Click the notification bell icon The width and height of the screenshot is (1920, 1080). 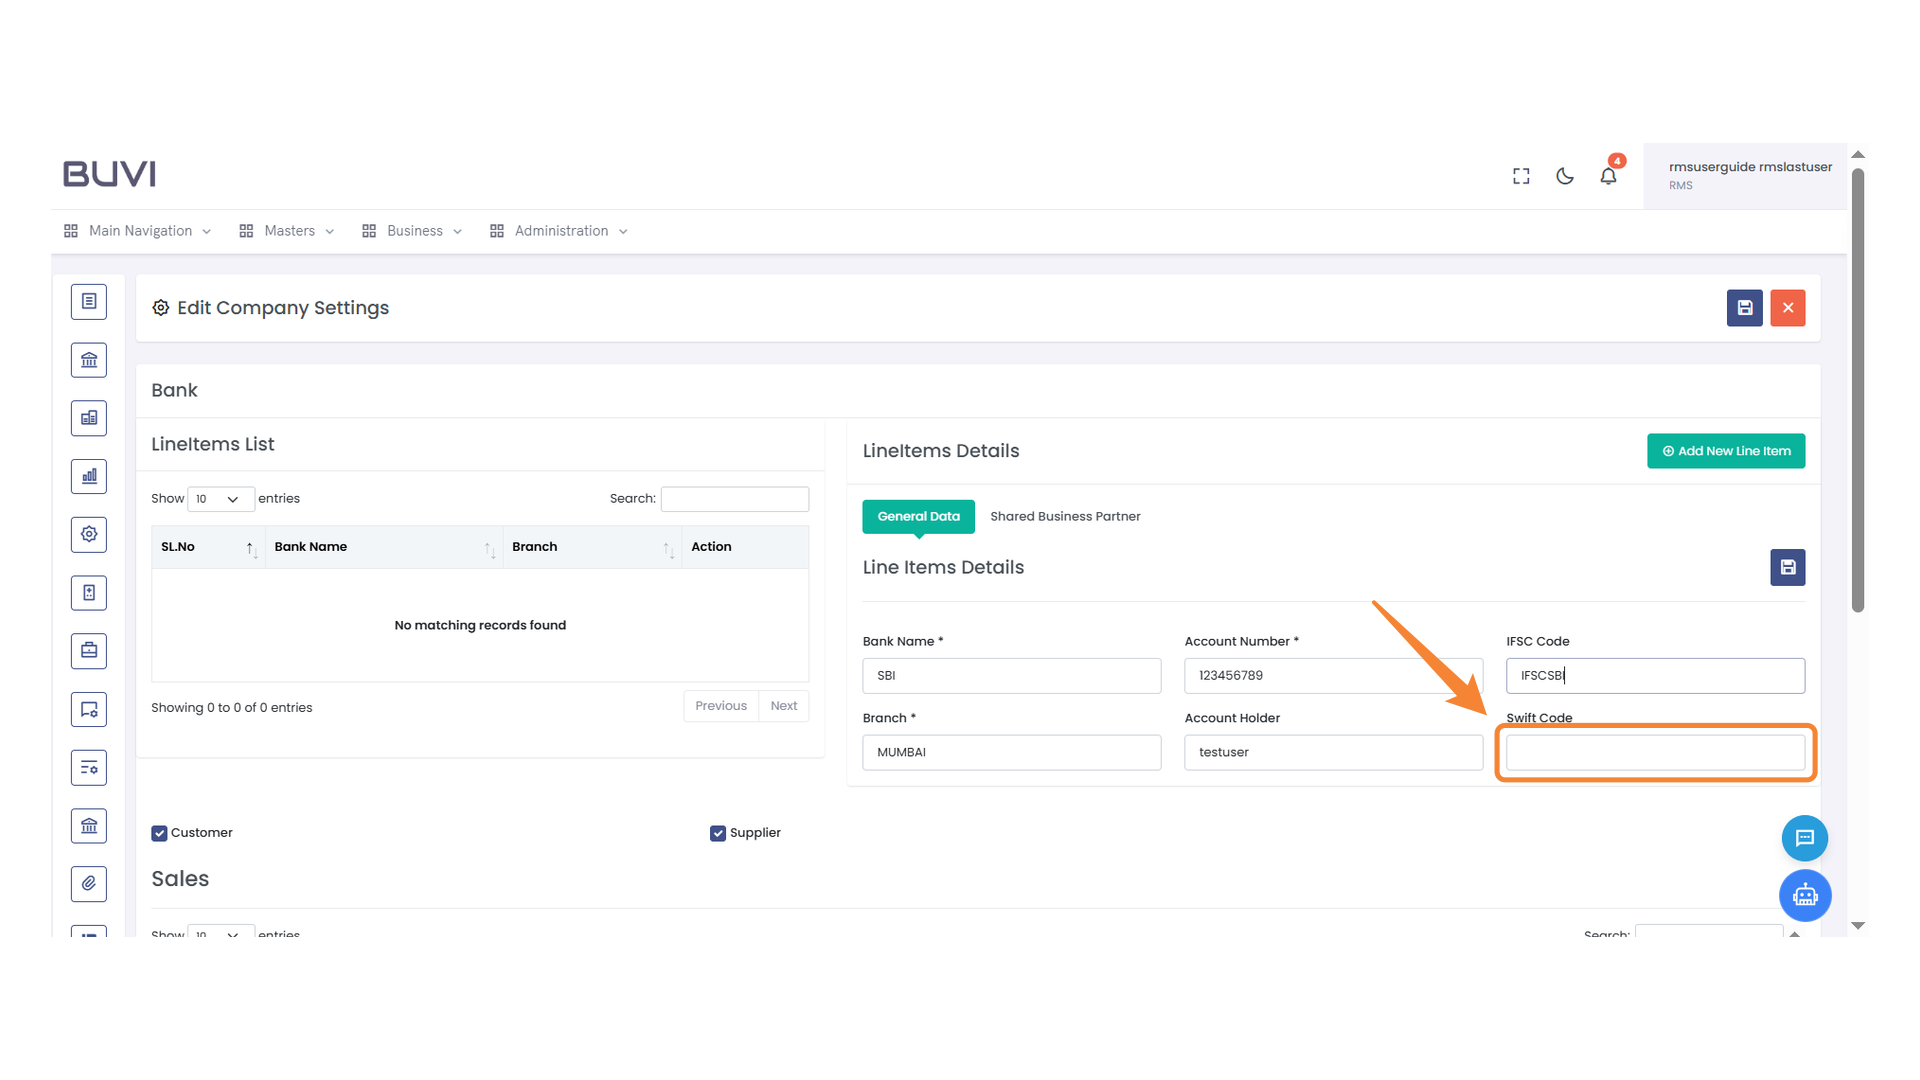pos(1608,176)
